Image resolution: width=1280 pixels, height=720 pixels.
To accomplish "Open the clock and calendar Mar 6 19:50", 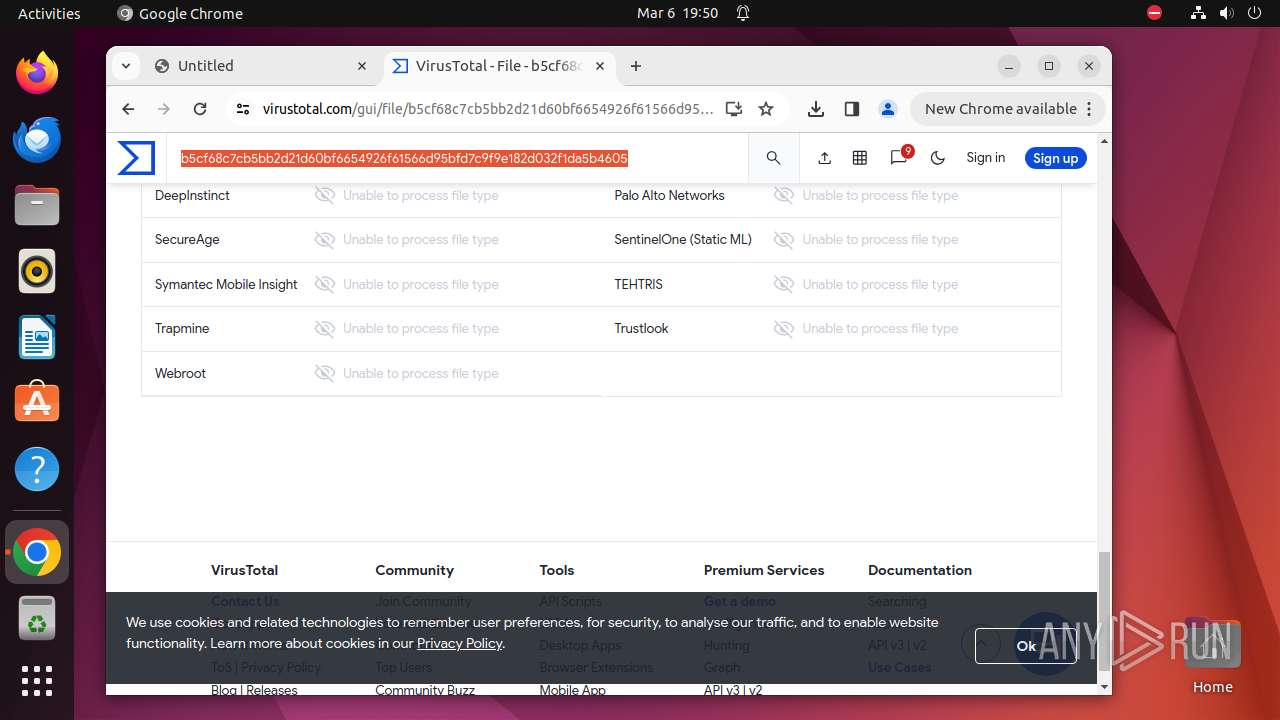I will click(678, 13).
